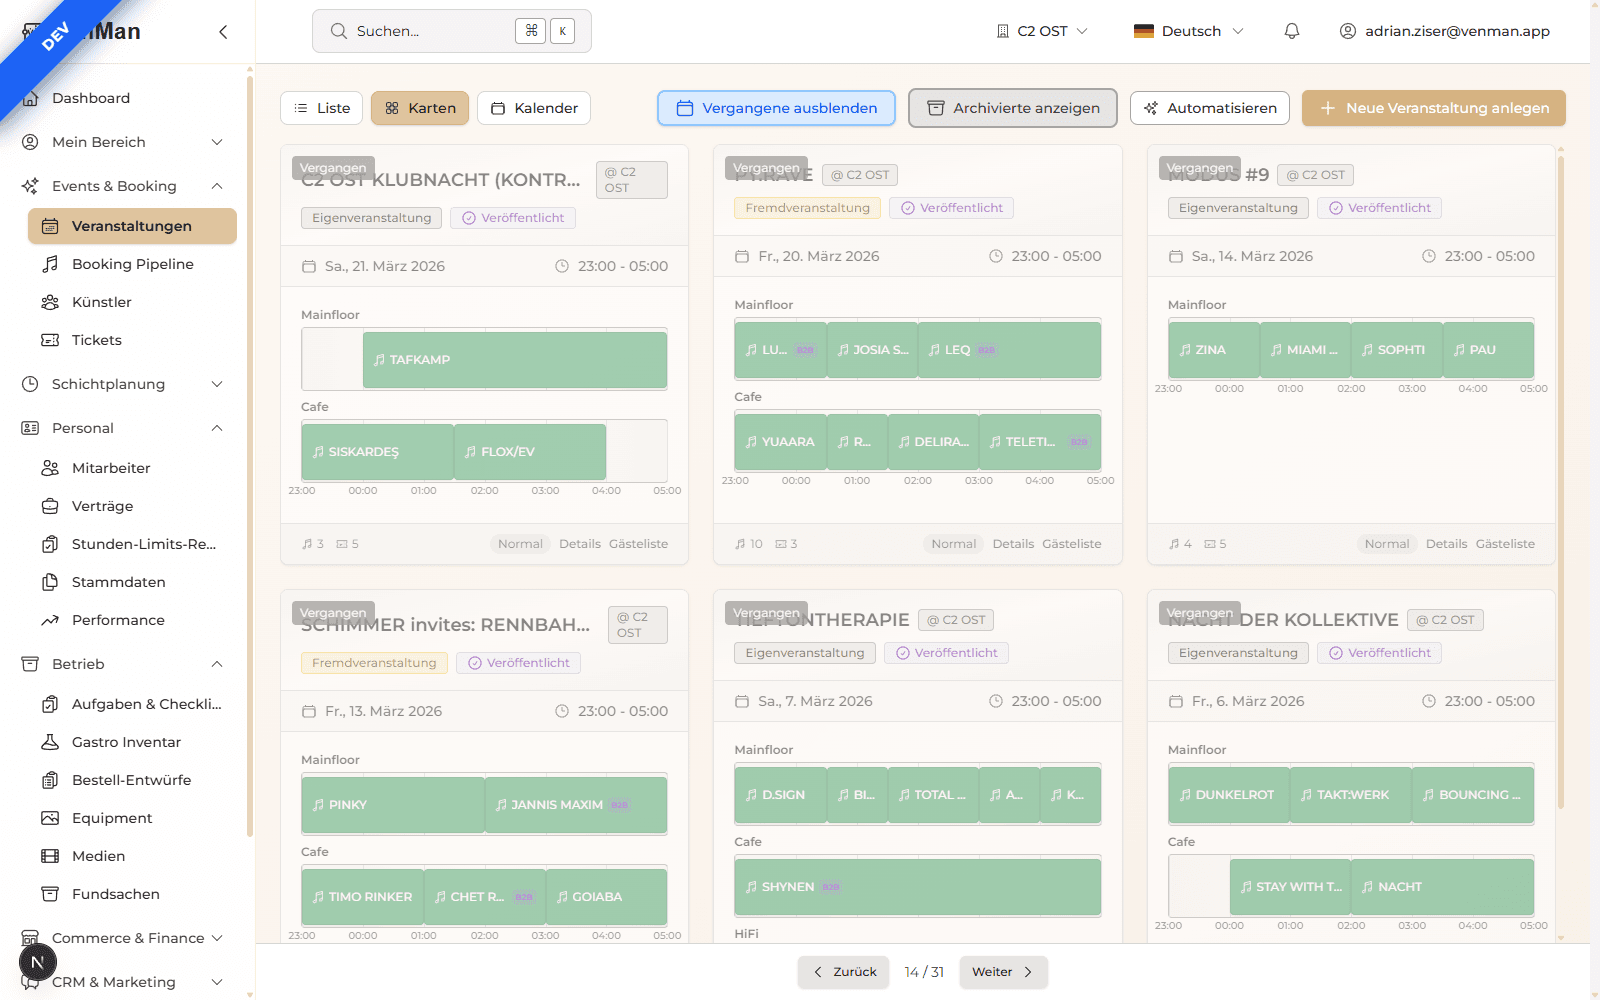Toggle Vergangene ausblenden filter
1600x1000 pixels.
(x=777, y=108)
